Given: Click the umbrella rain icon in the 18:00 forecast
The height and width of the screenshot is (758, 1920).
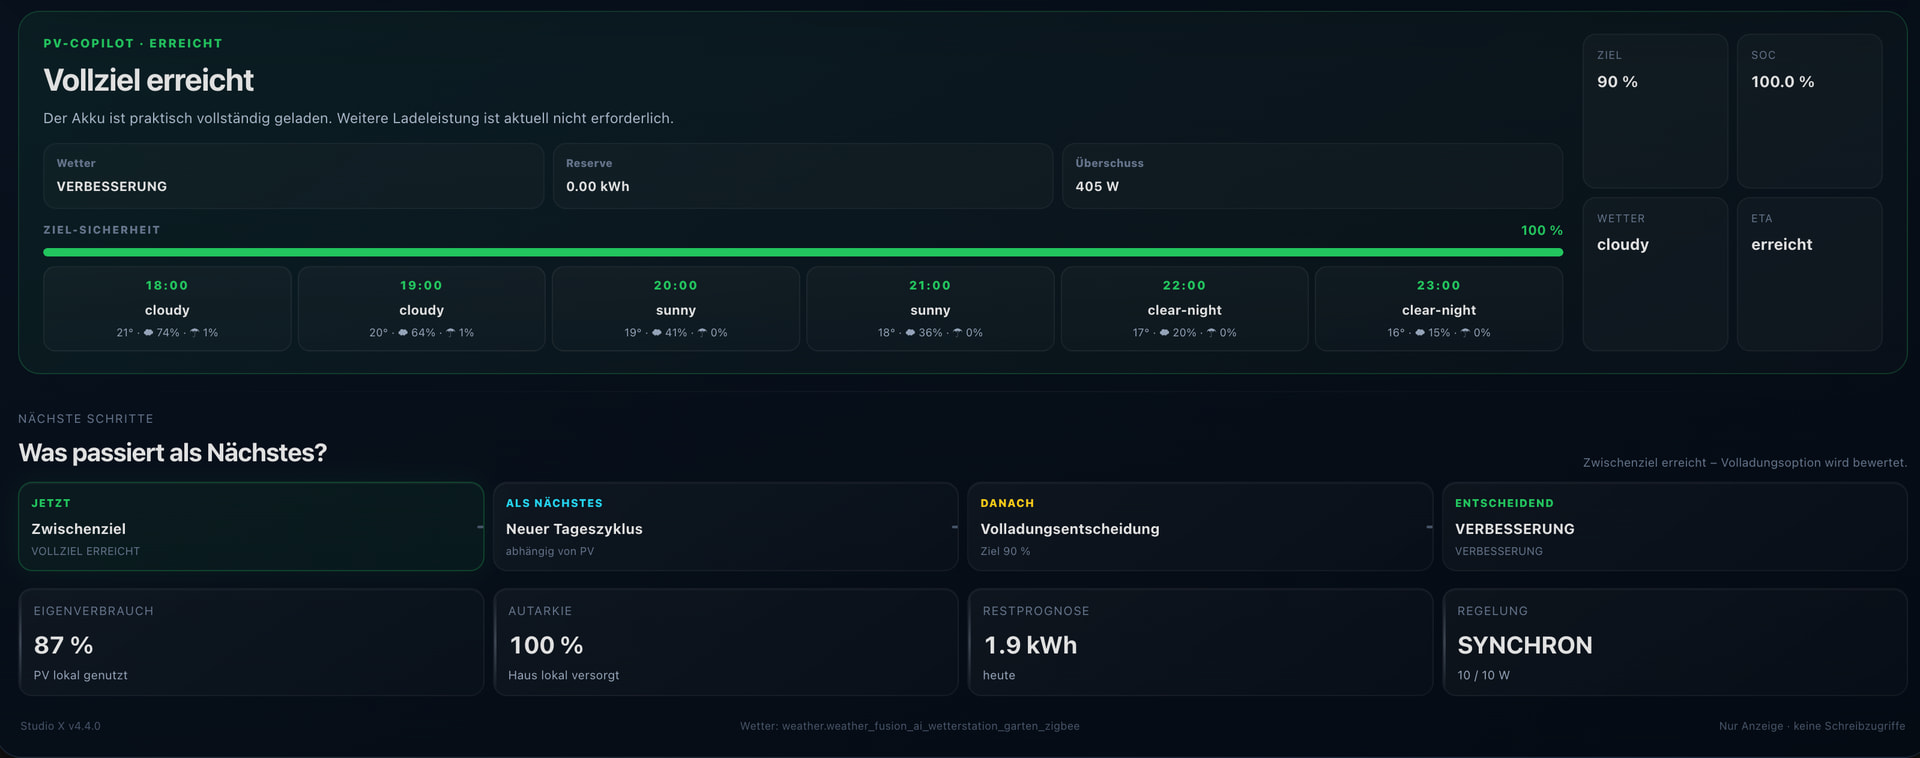Looking at the screenshot, I should tap(195, 333).
